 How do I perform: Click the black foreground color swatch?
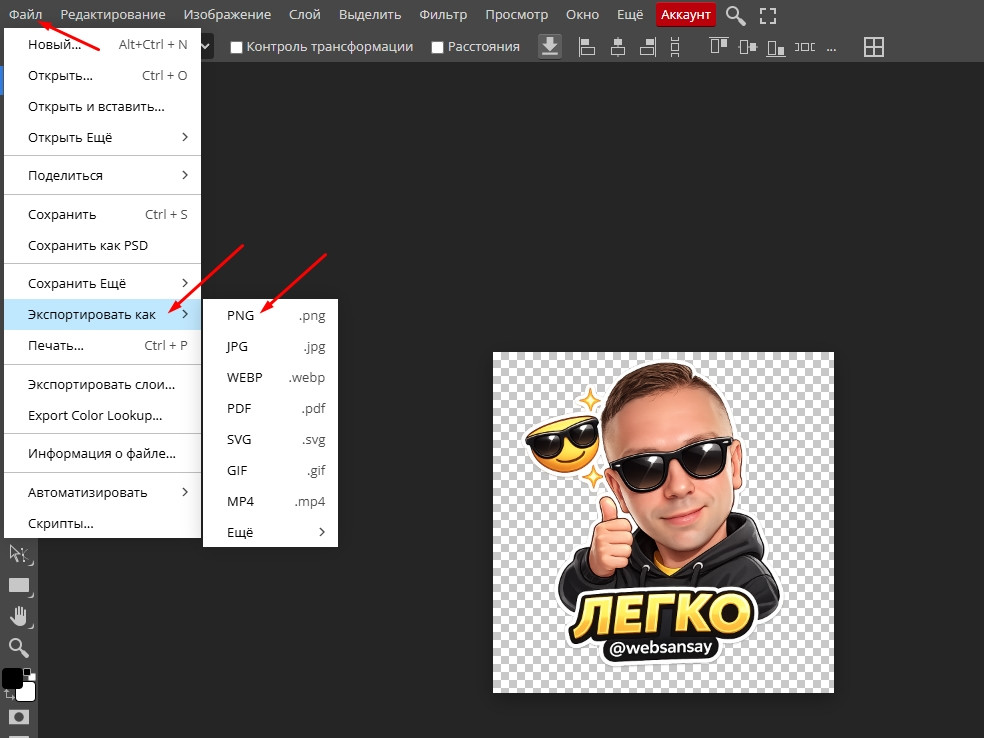[x=11, y=677]
